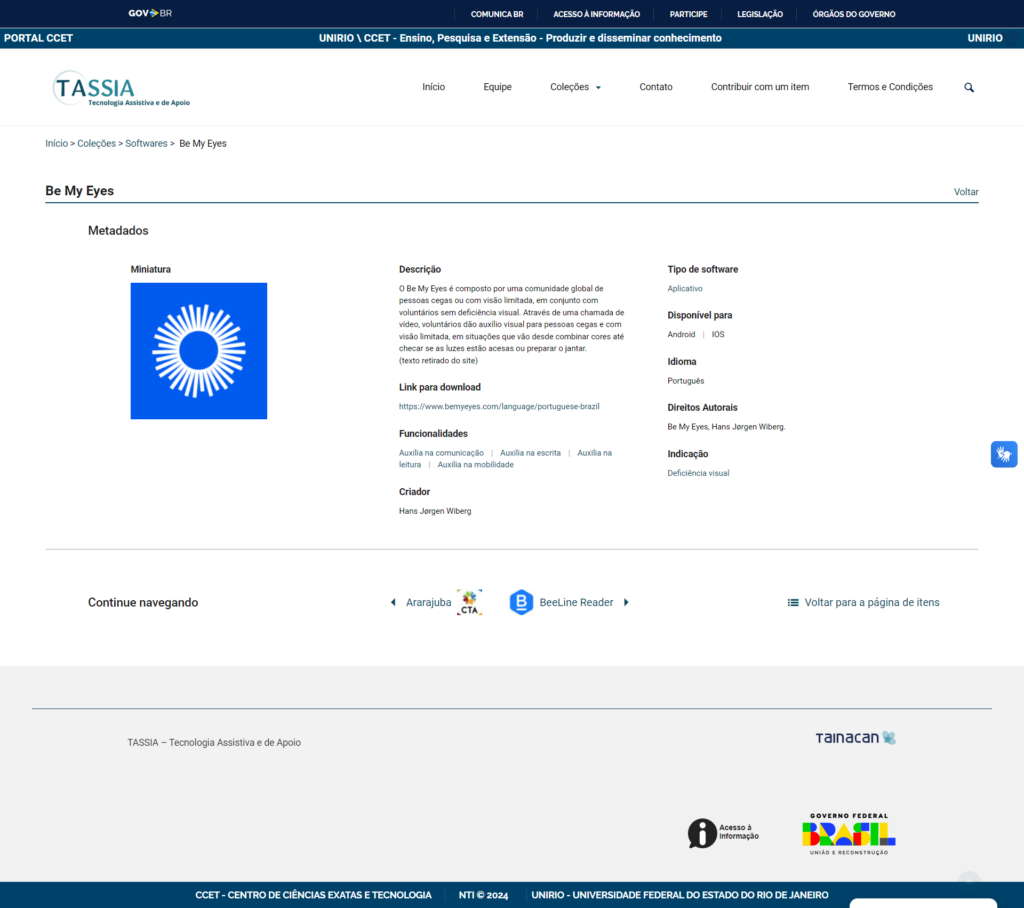1024x908 pixels.
Task: Click the BeeLine Reader hexagon icon
Action: [521, 603]
